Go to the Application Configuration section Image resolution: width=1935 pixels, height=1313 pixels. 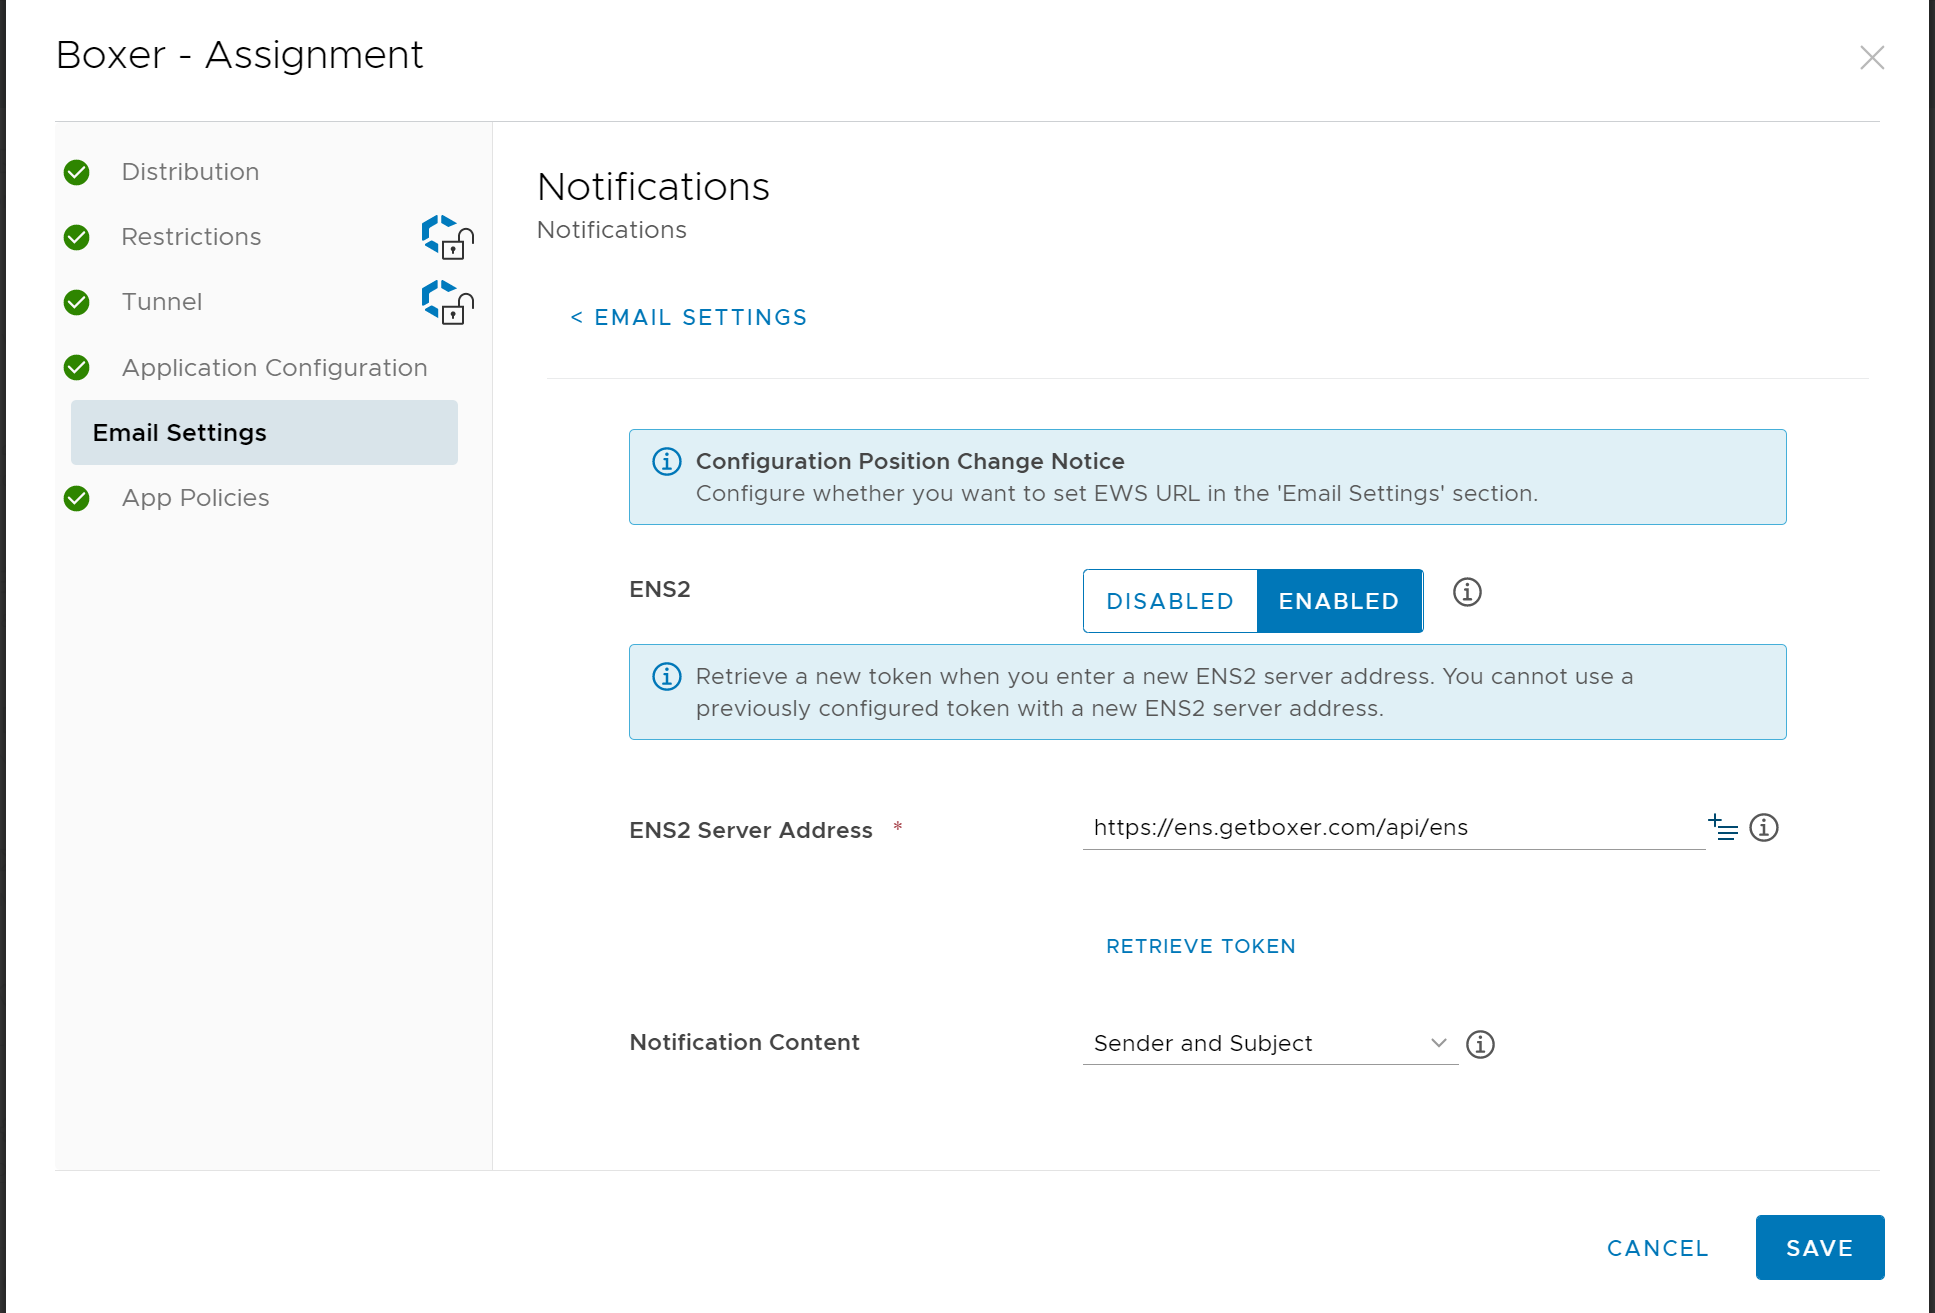[275, 368]
